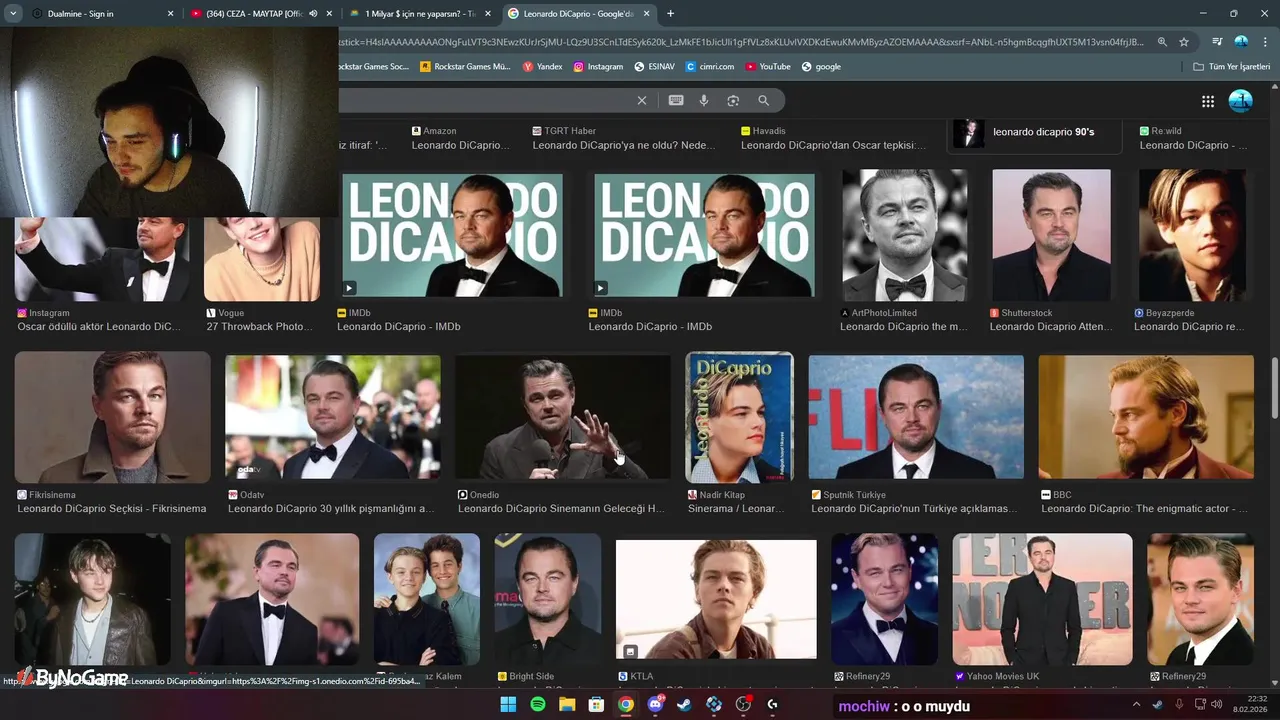1280x720 pixels.
Task: Expand the system tray hidden icons chevron
Action: [x=1136, y=704]
